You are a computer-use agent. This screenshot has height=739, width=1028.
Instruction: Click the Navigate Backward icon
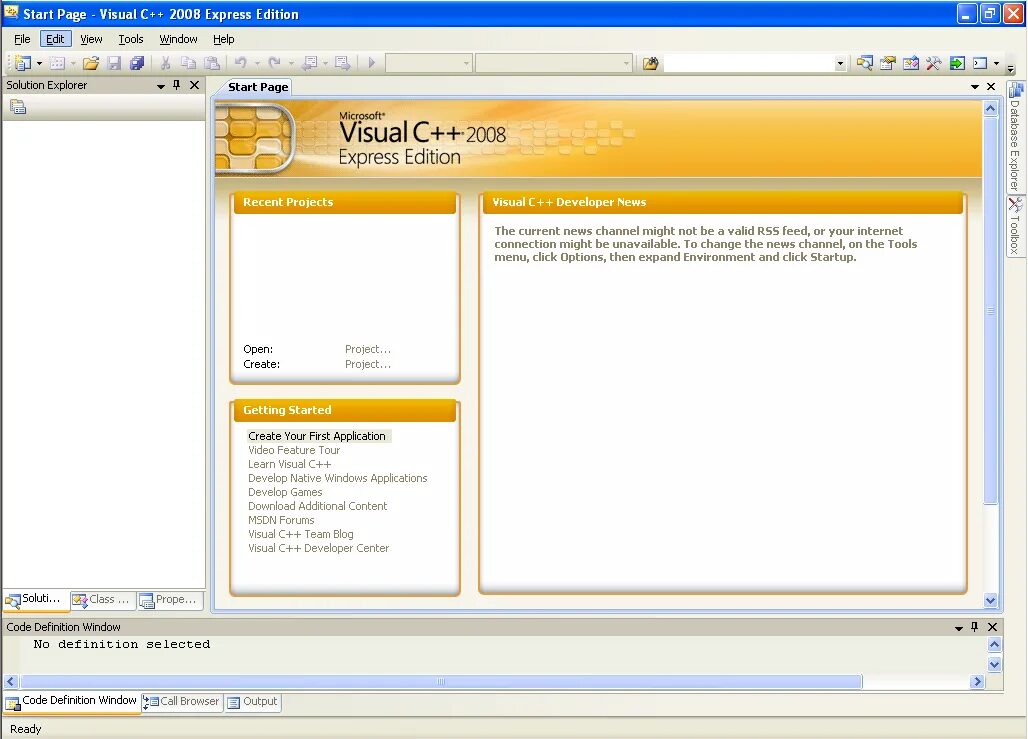coord(309,63)
